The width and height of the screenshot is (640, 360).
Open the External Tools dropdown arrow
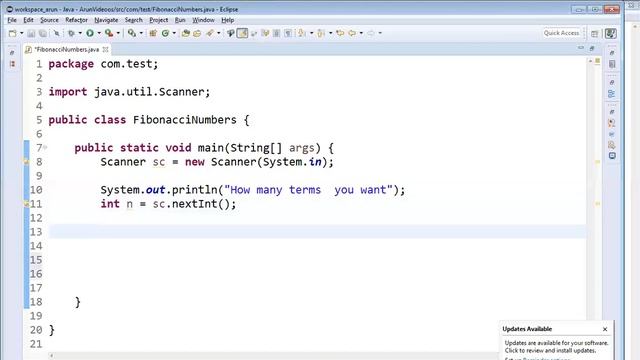click(118, 33)
